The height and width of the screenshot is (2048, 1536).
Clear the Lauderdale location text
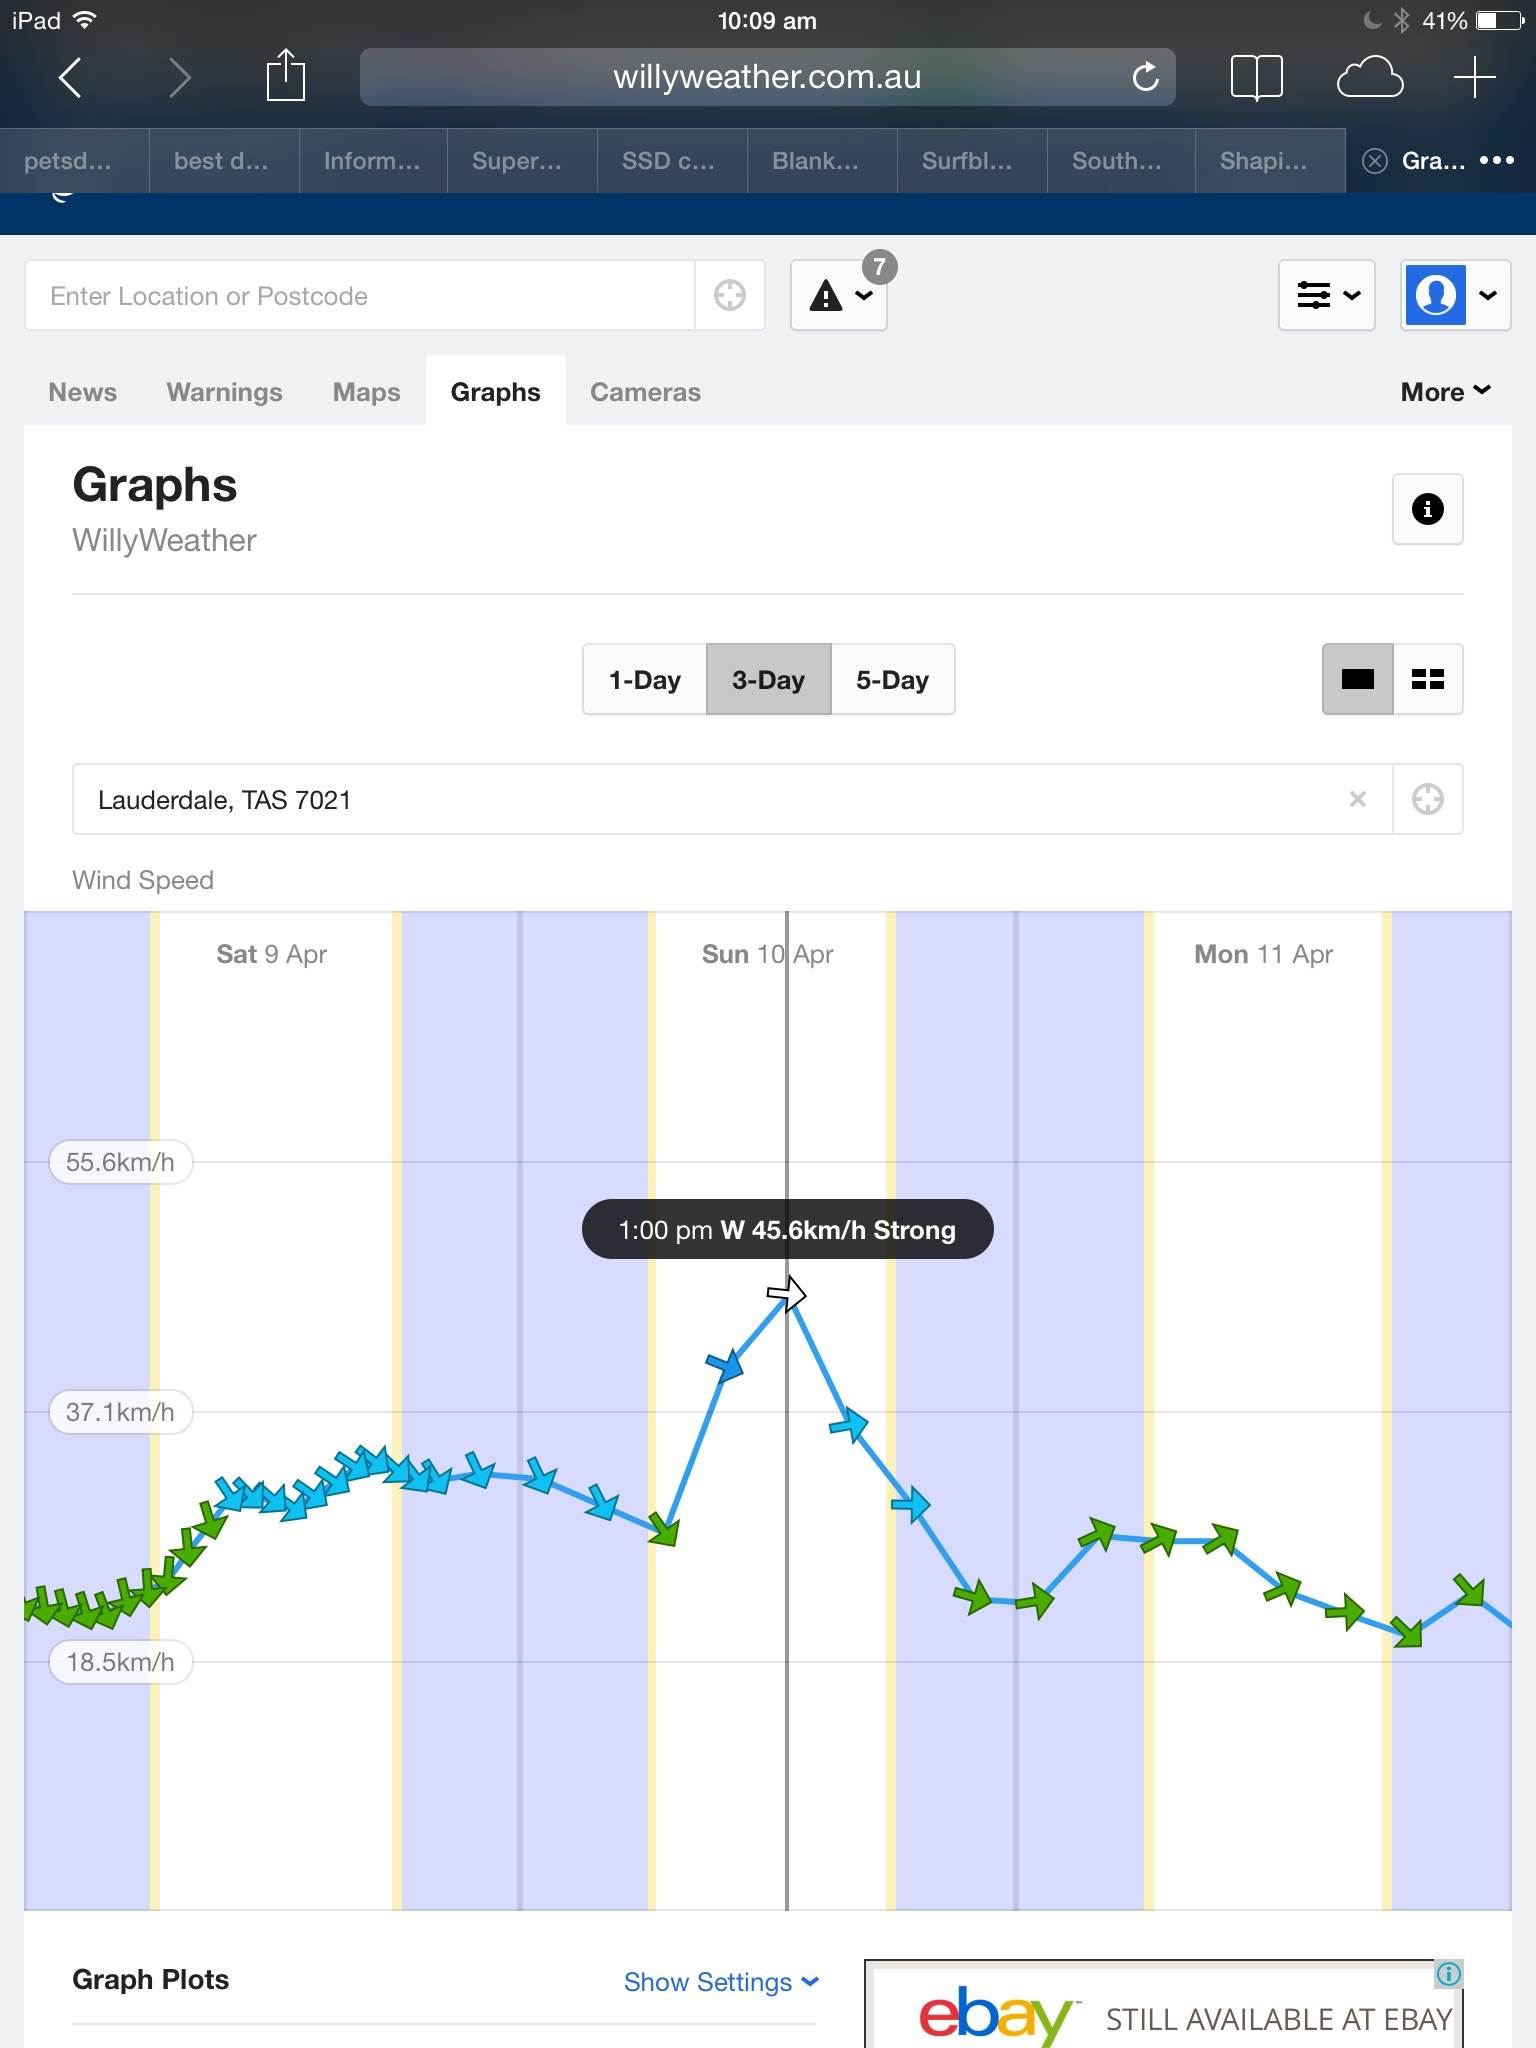point(1357,799)
